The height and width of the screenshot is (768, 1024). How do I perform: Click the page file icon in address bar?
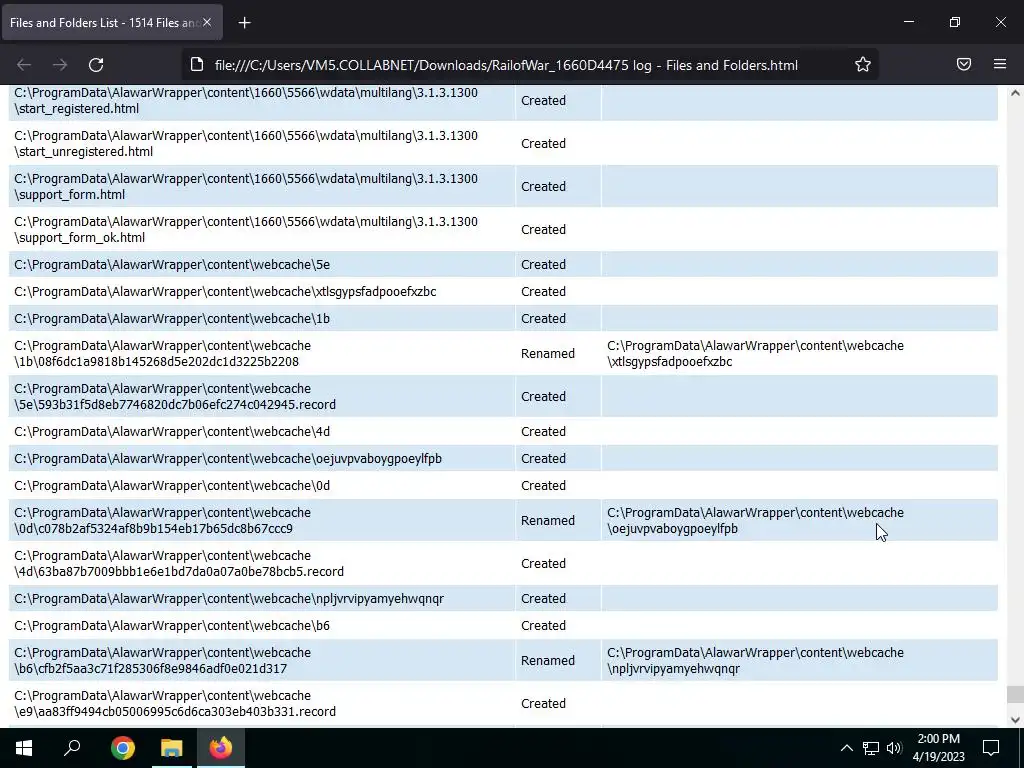pyautogui.click(x=197, y=65)
